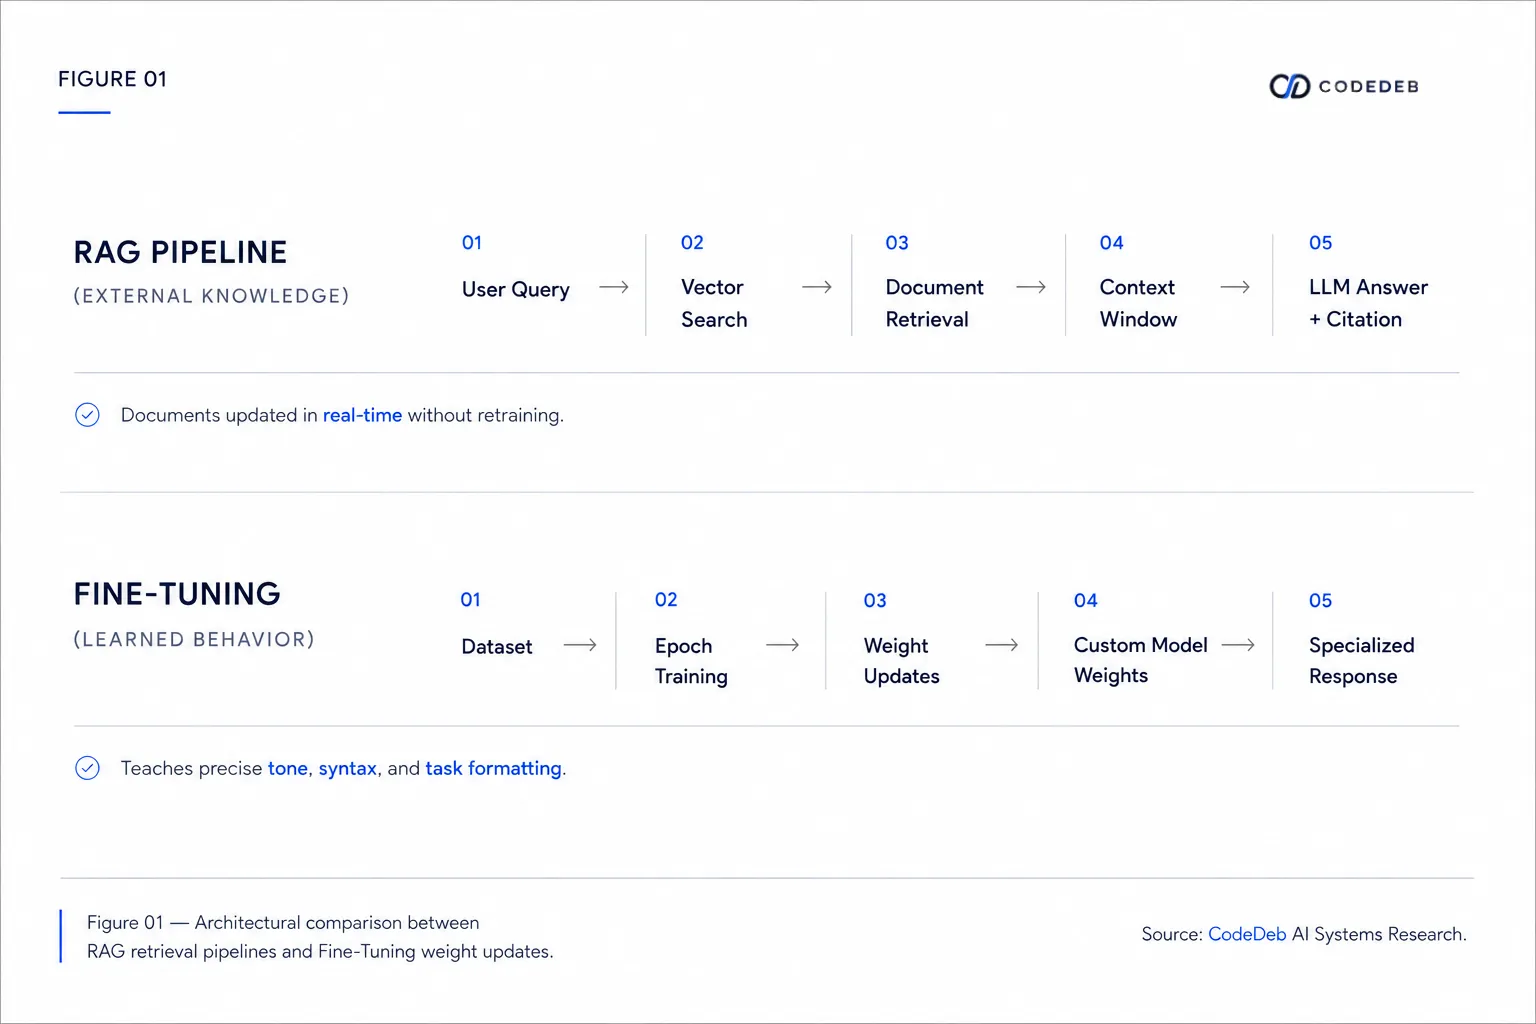This screenshot has width=1536, height=1024.
Task: Select the "RAG PIPELINE" heading
Action: (180, 252)
